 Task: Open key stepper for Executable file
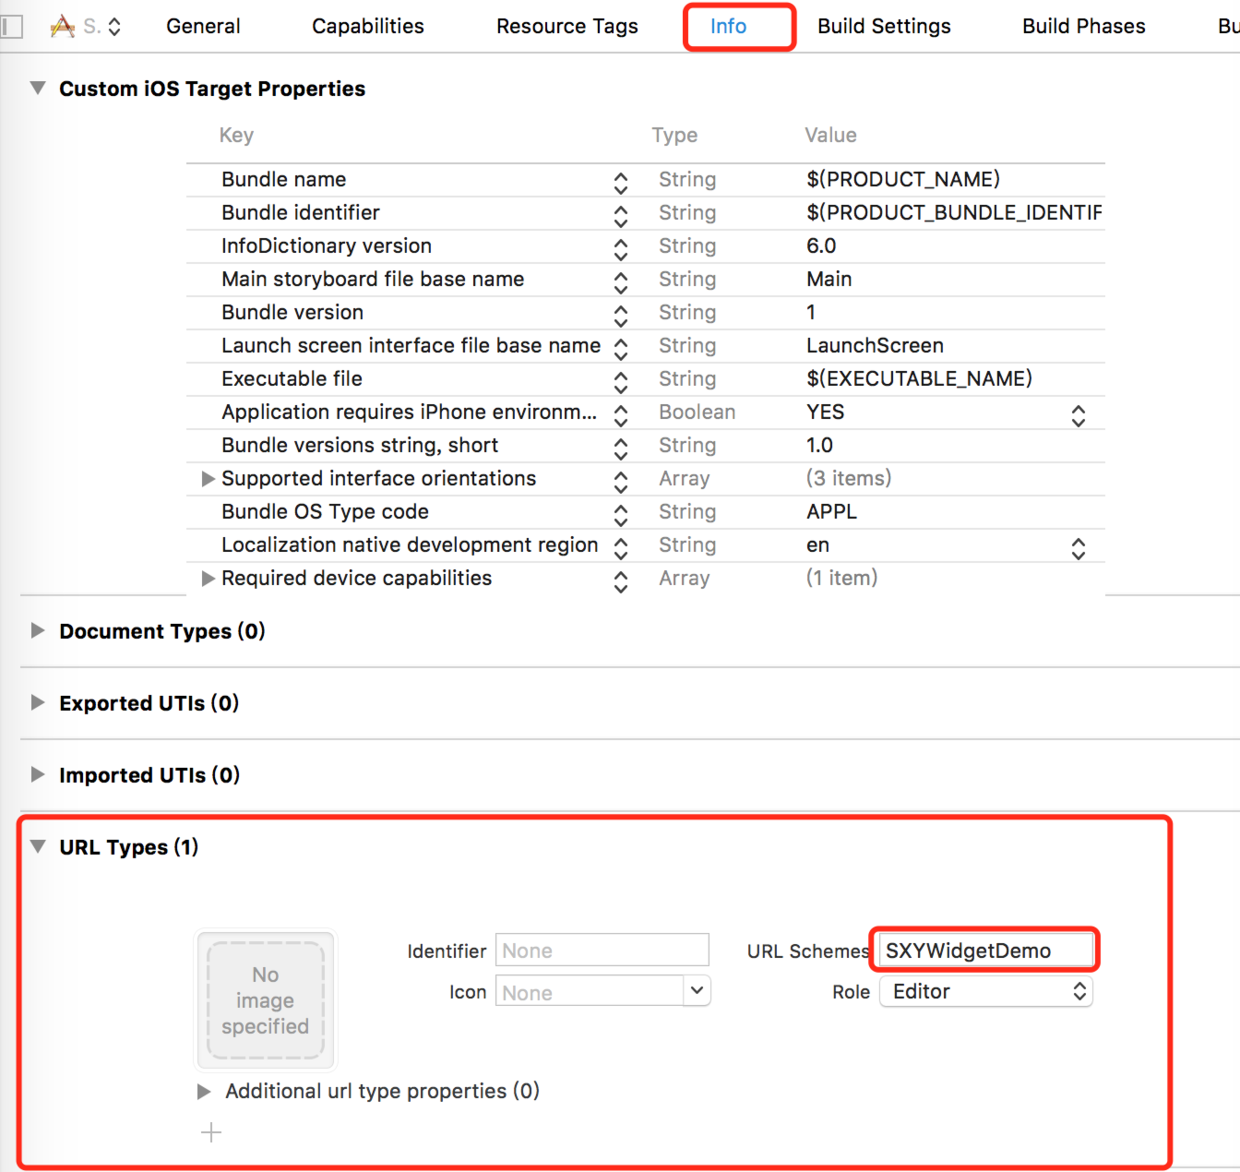tap(621, 382)
